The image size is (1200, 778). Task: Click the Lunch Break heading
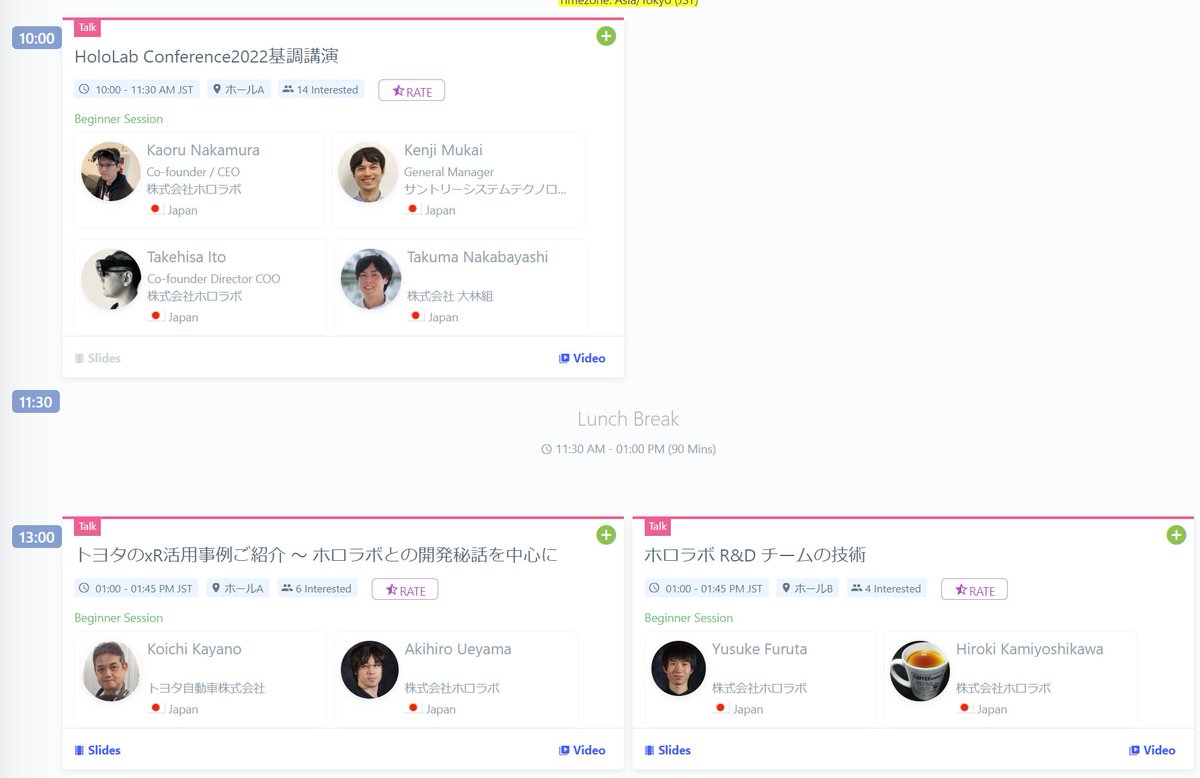click(x=628, y=419)
